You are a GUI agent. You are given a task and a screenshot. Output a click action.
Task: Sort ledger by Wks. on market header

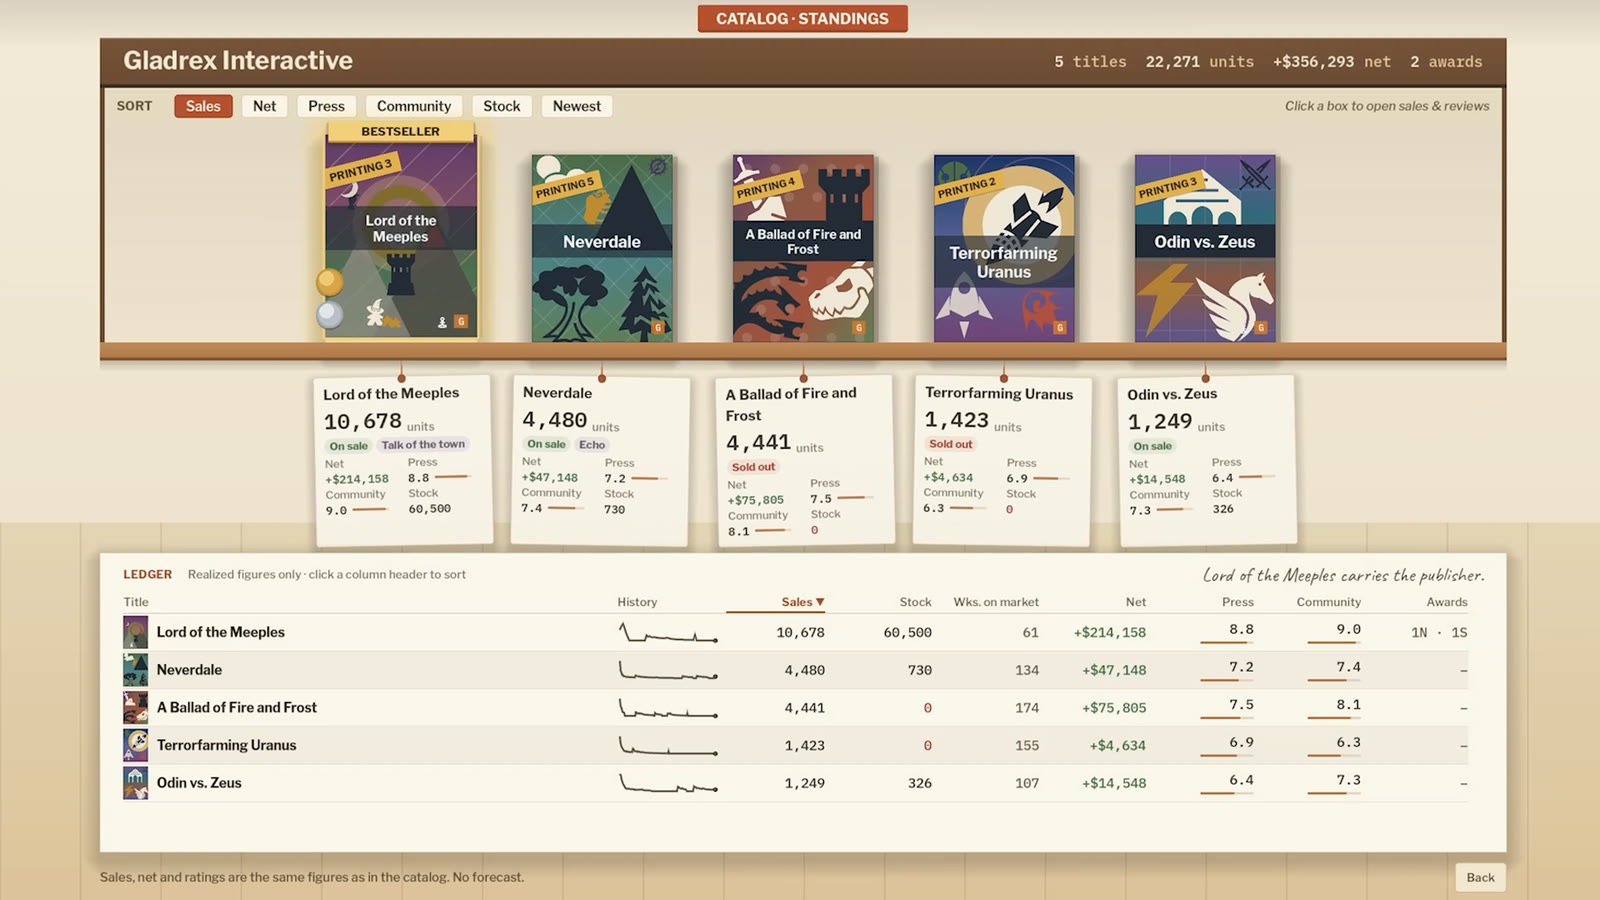pos(996,602)
